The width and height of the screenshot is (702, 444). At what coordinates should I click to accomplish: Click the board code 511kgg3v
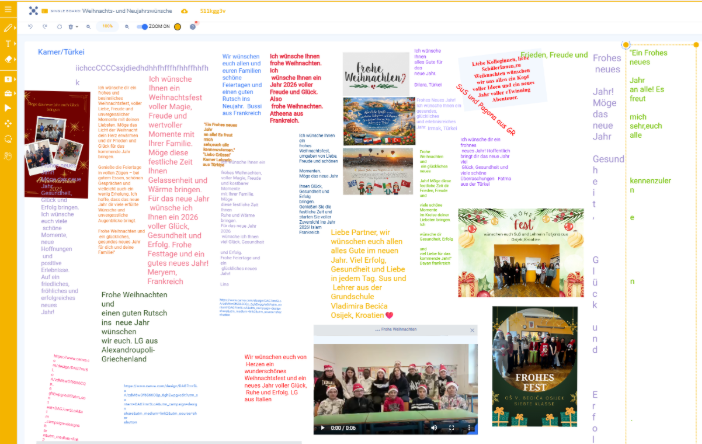(x=213, y=10)
